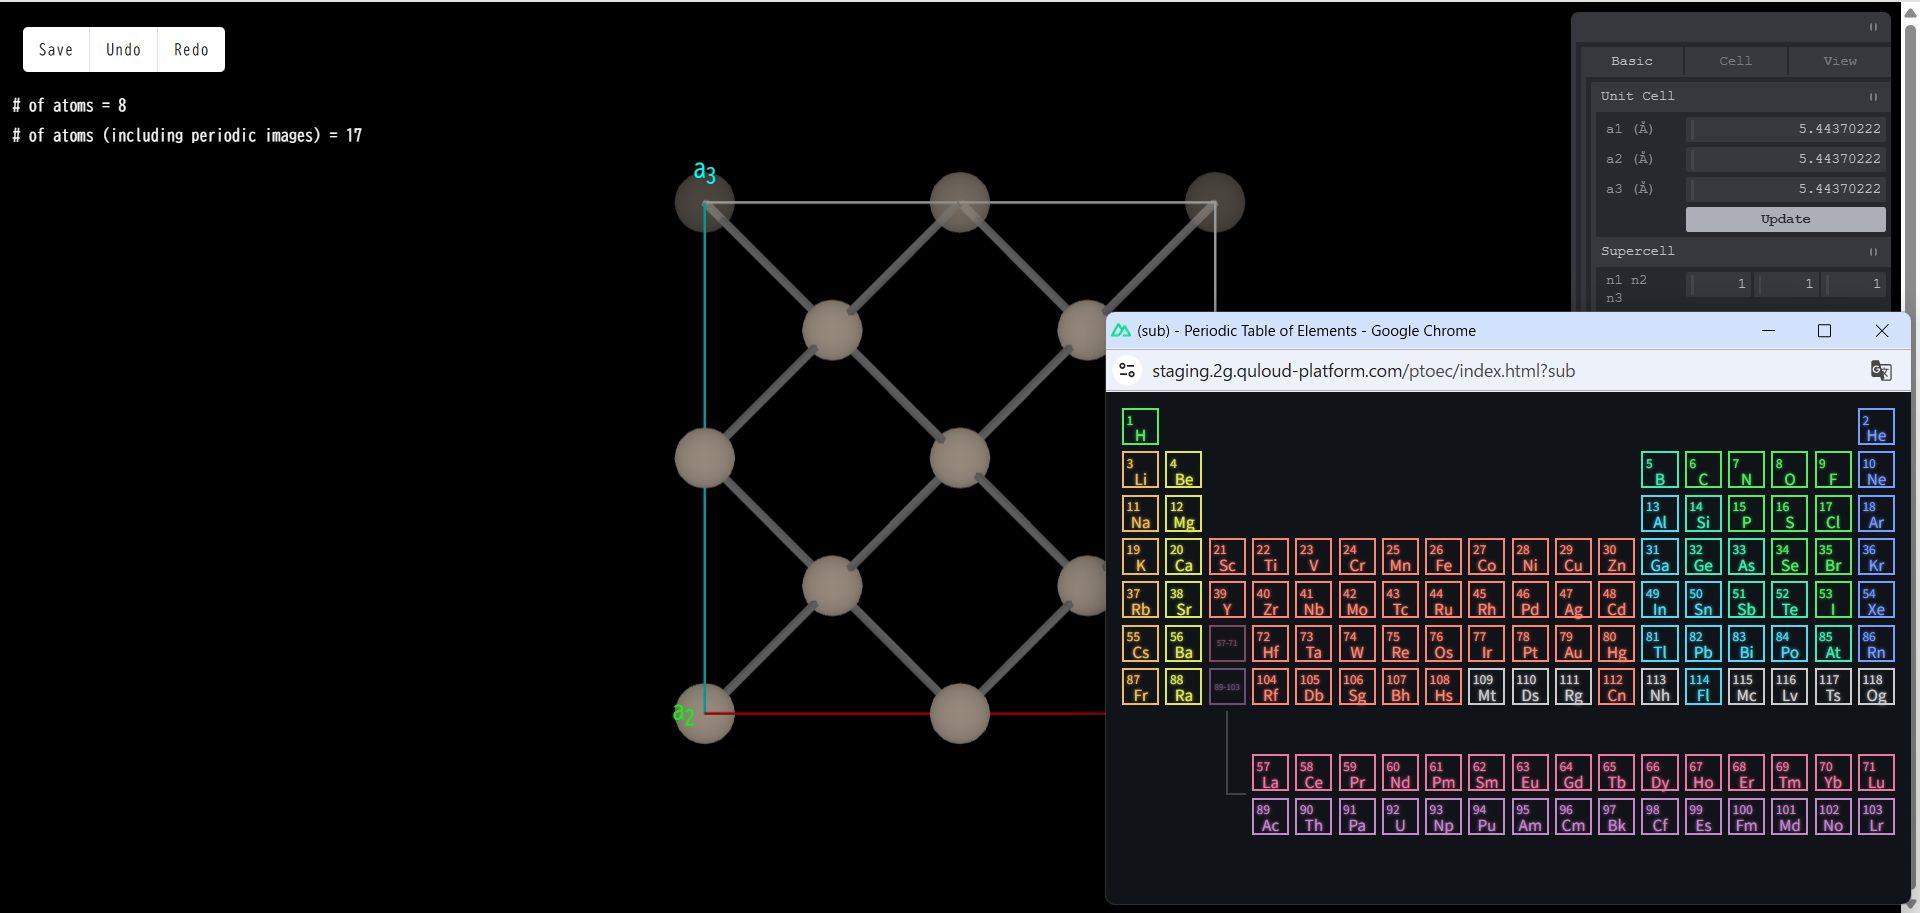Viewport: 1920px width, 913px height.
Task: Click the translate page icon in the address bar
Action: [x=1881, y=370]
